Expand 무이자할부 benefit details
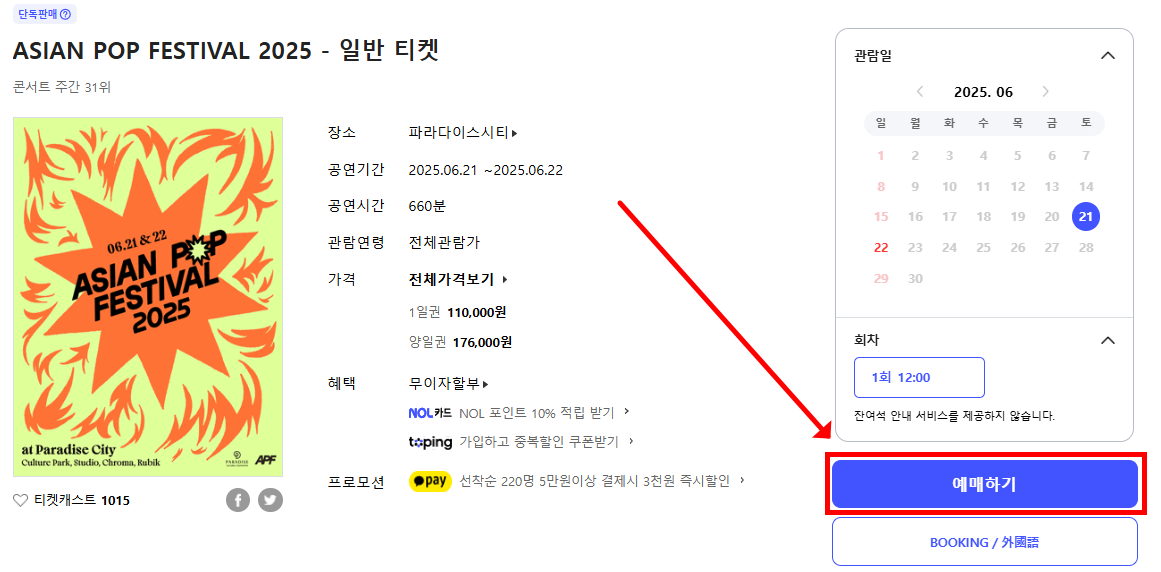The width and height of the screenshot is (1161, 572). pos(449,384)
